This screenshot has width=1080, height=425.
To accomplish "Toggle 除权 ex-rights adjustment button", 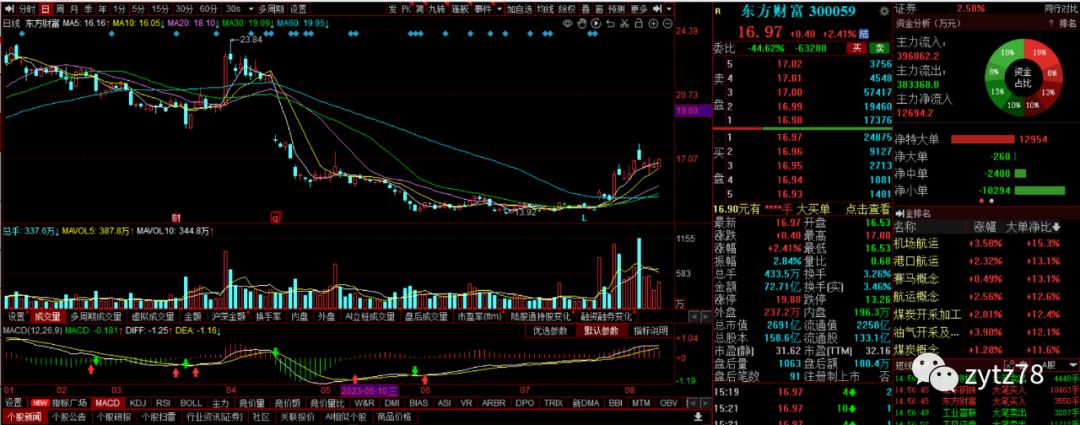I will tap(566, 9).
